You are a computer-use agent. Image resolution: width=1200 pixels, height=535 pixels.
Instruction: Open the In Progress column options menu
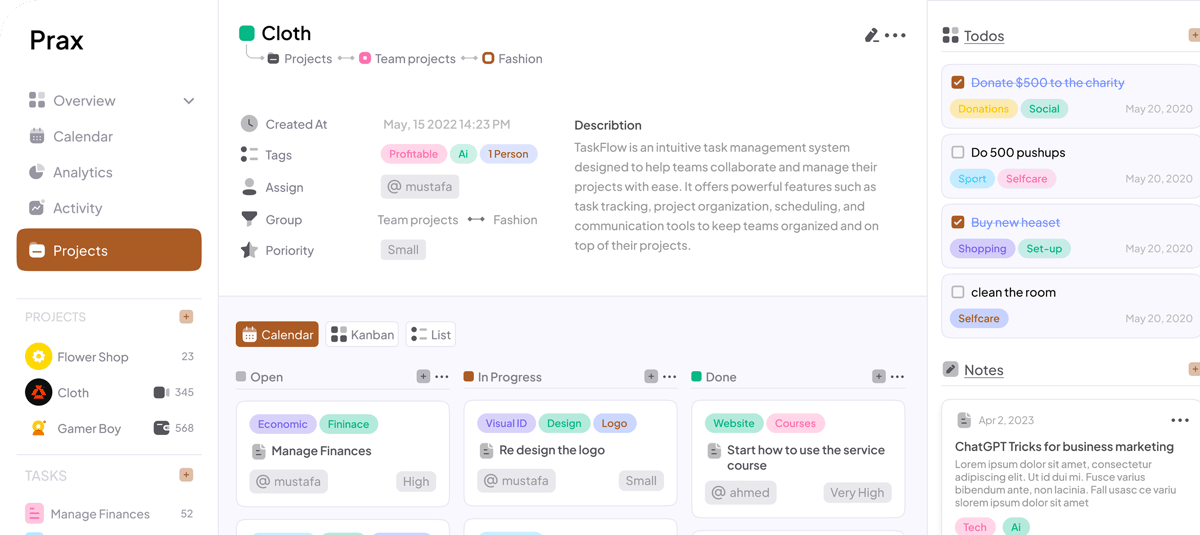coord(670,377)
